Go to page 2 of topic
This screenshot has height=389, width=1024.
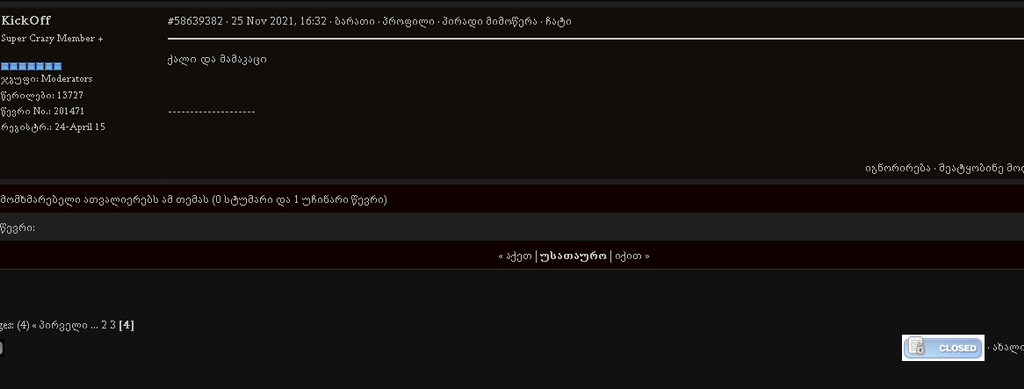(x=104, y=325)
